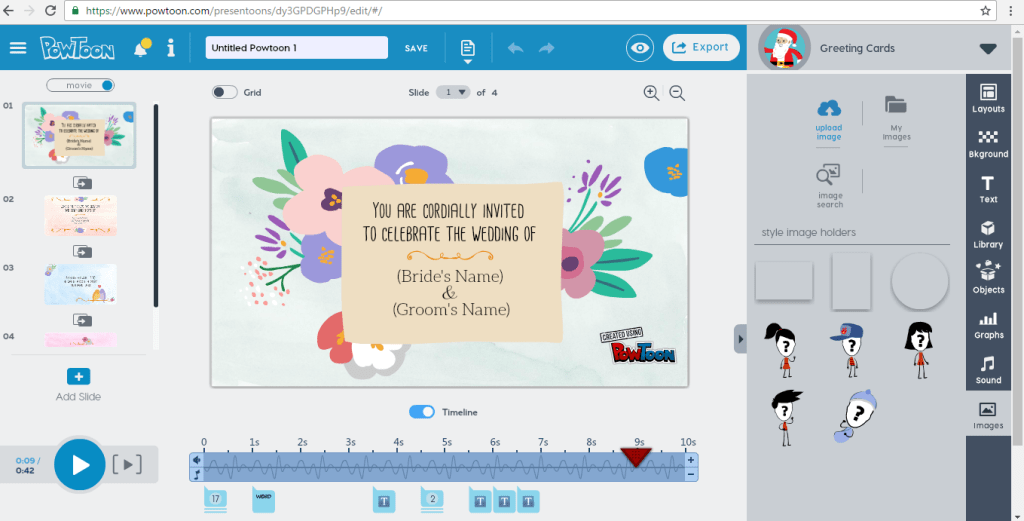Turn off the Timeline toggle
This screenshot has height=521, width=1024.
[x=422, y=412]
